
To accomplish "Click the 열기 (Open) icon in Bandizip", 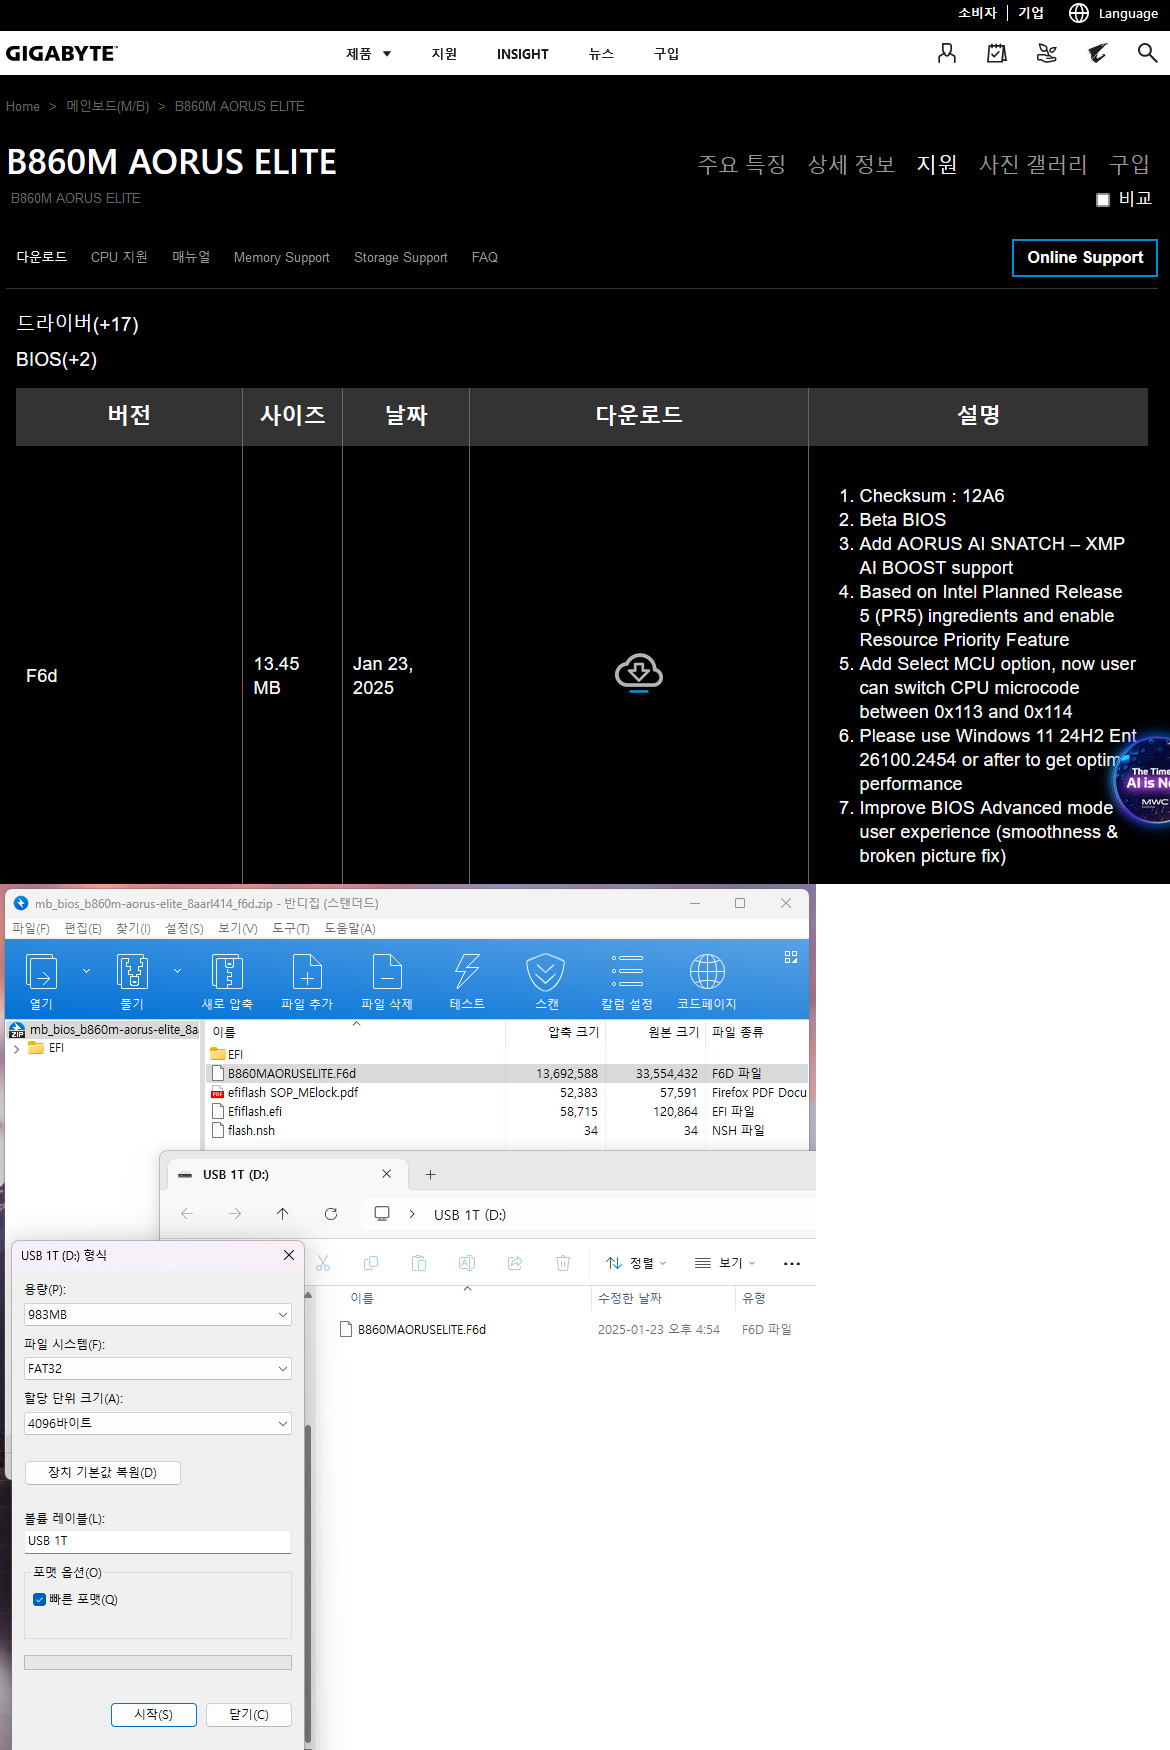I will pyautogui.click(x=41, y=972).
